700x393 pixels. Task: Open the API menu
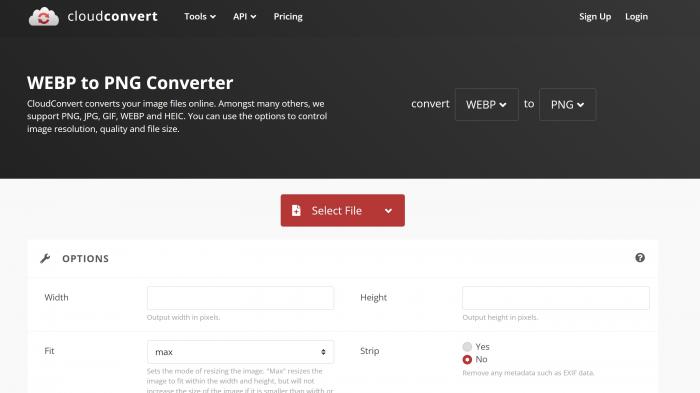244,17
